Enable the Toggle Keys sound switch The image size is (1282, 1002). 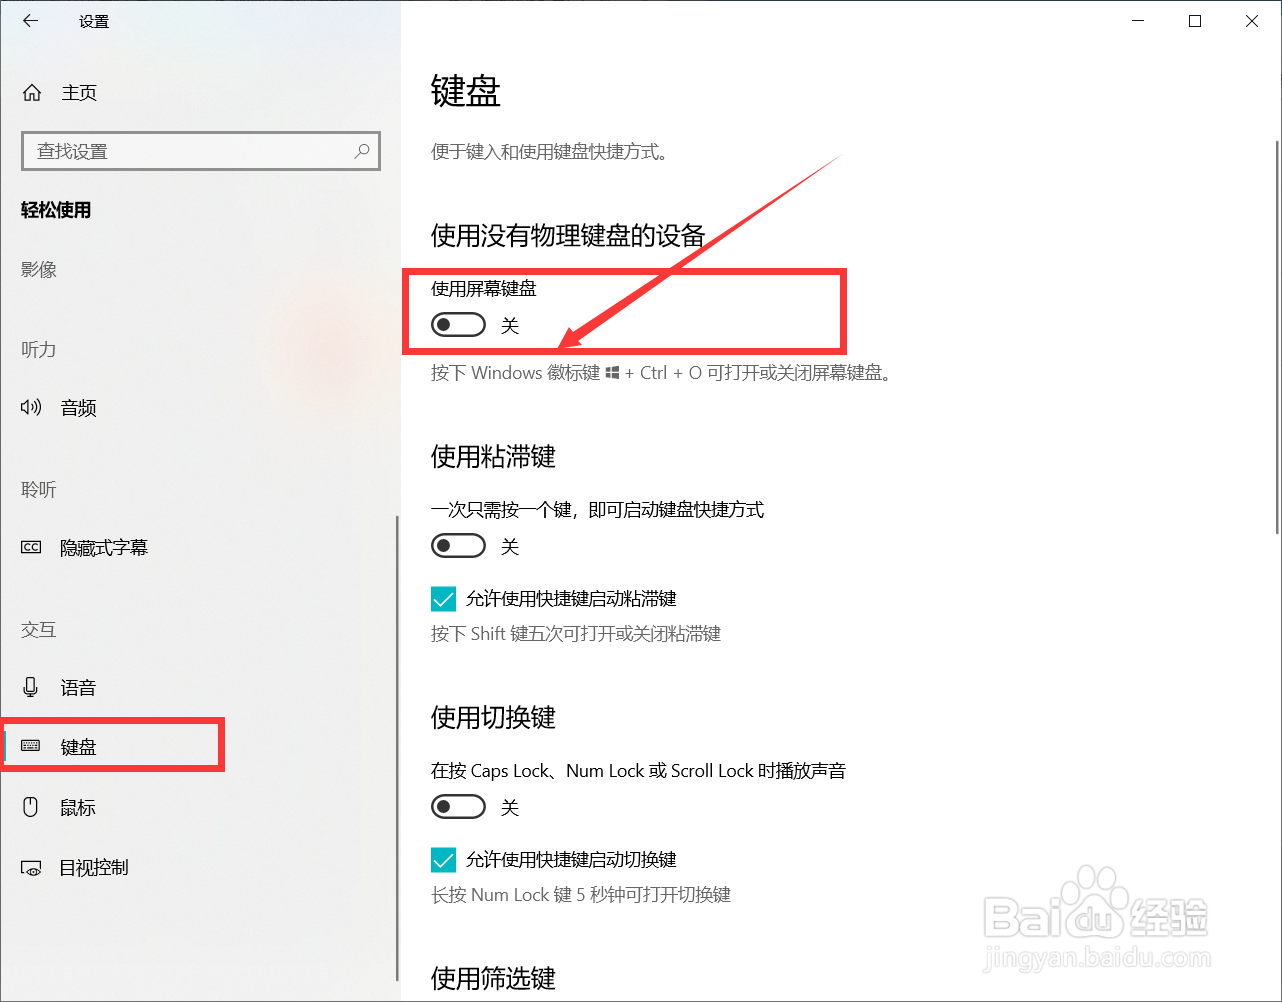(x=458, y=807)
